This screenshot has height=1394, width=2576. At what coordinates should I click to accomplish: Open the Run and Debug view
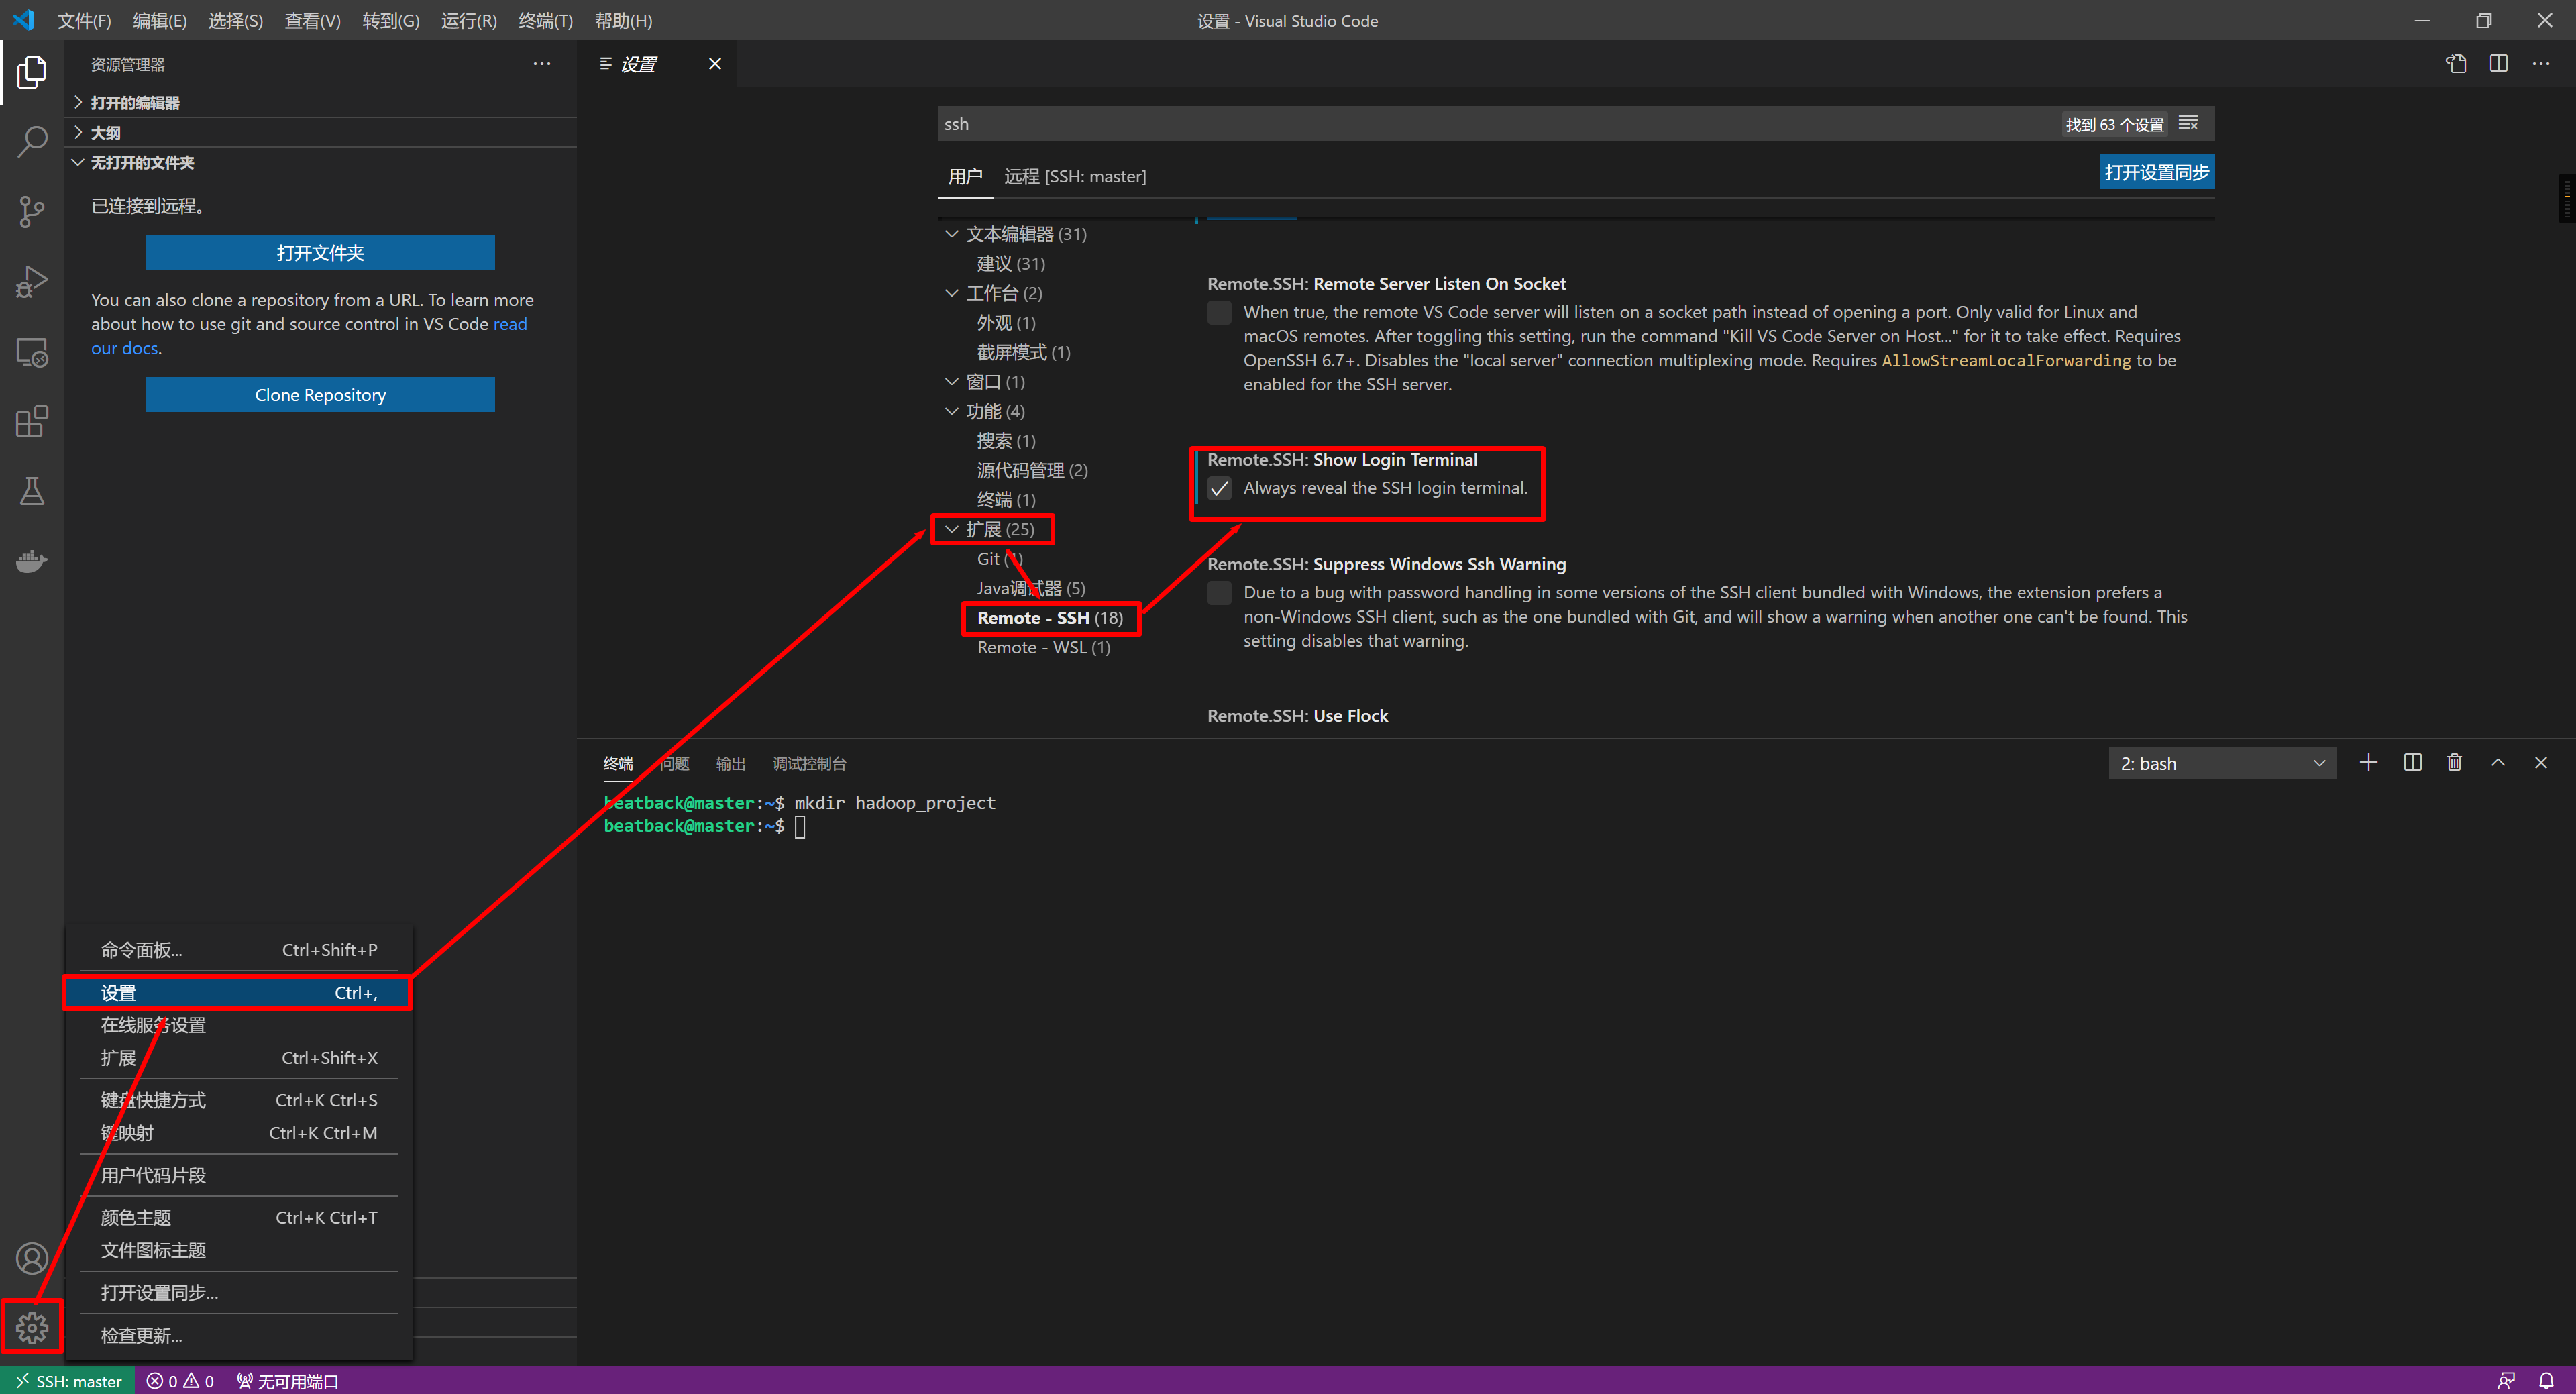(32, 281)
